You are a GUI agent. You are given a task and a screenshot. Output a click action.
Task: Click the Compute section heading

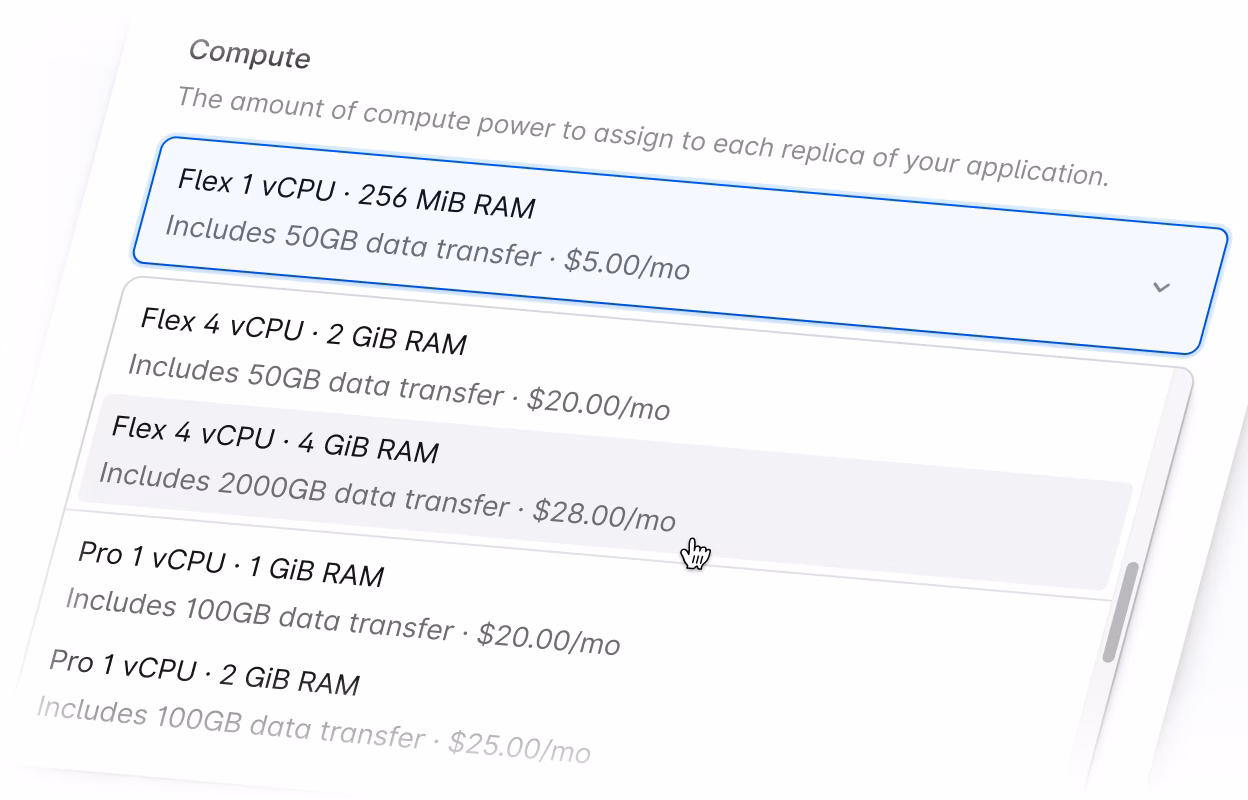point(249,57)
